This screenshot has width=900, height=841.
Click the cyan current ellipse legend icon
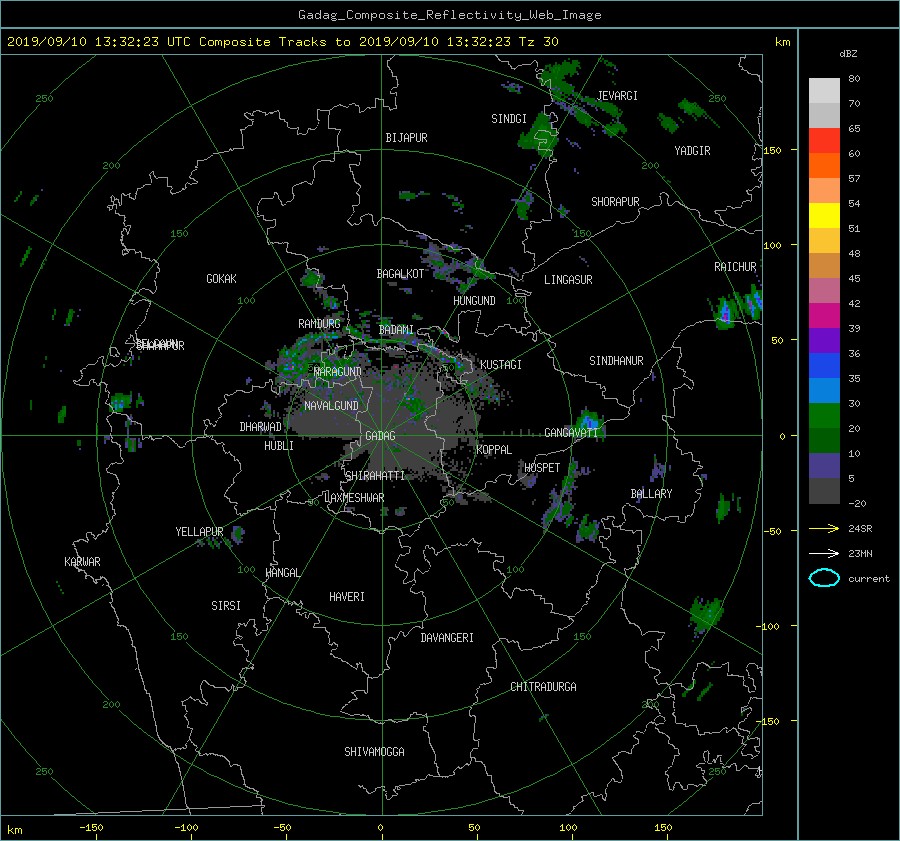pyautogui.click(x=824, y=578)
